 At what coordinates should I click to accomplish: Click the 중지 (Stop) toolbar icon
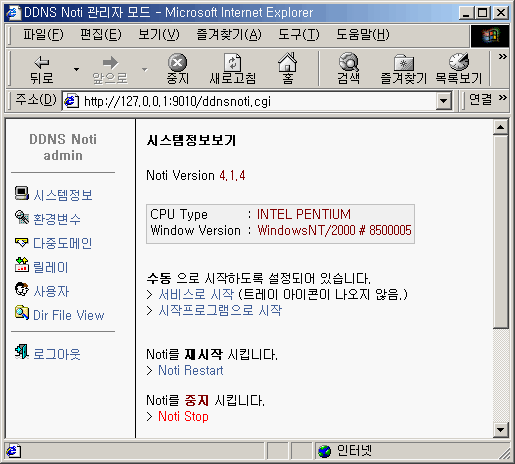pos(177,62)
